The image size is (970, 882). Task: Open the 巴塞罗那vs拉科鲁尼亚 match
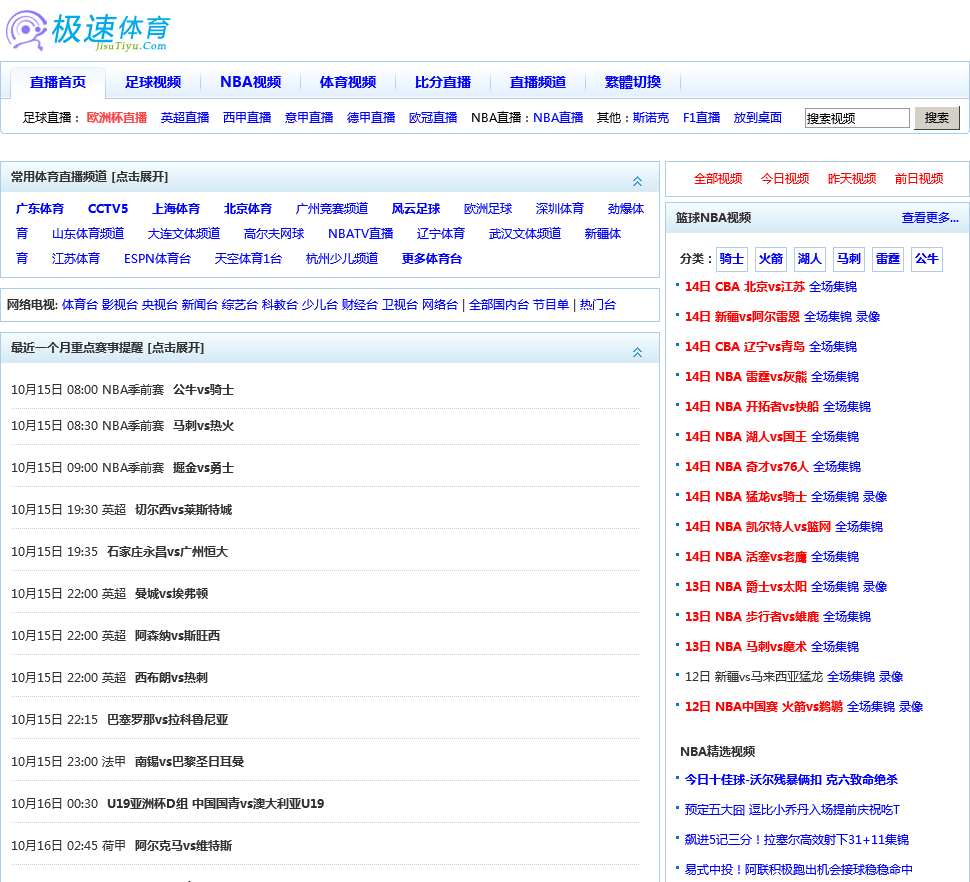167,719
